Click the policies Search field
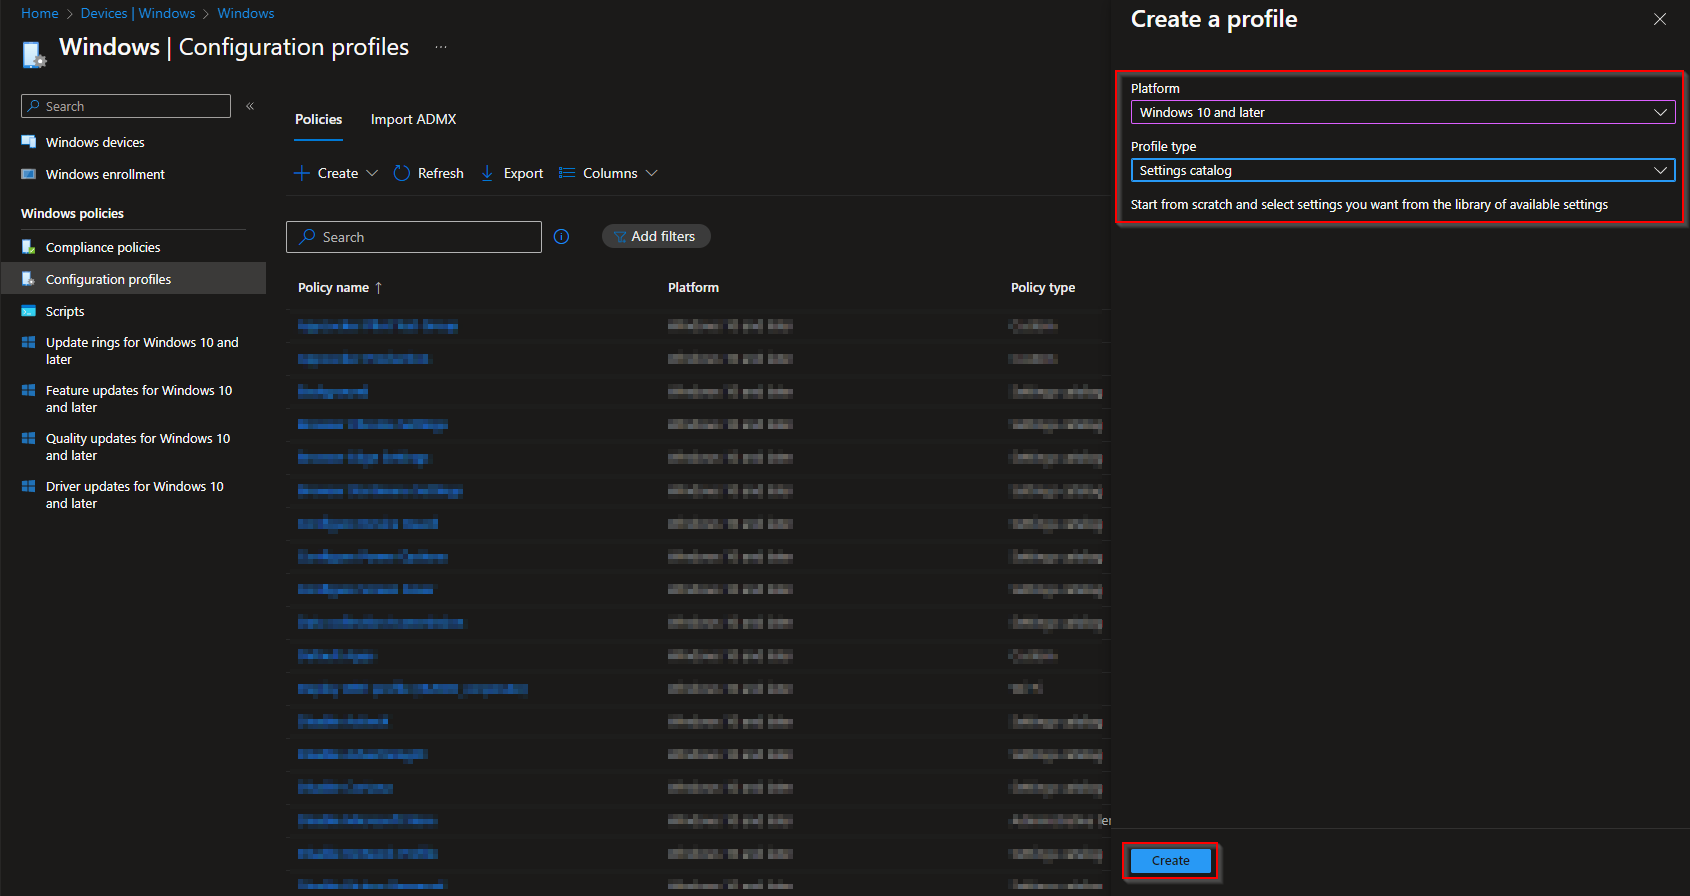Viewport: 1690px width, 896px height. (414, 237)
